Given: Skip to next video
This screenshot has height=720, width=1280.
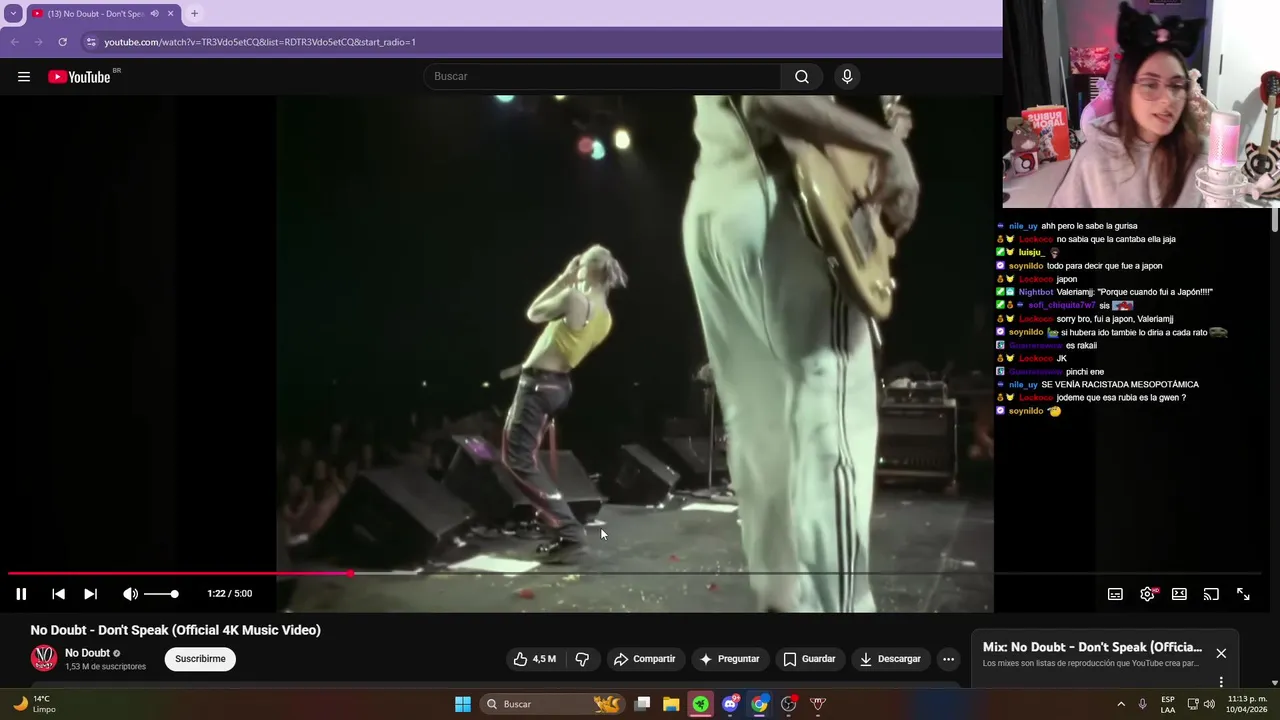Looking at the screenshot, I should [x=90, y=594].
